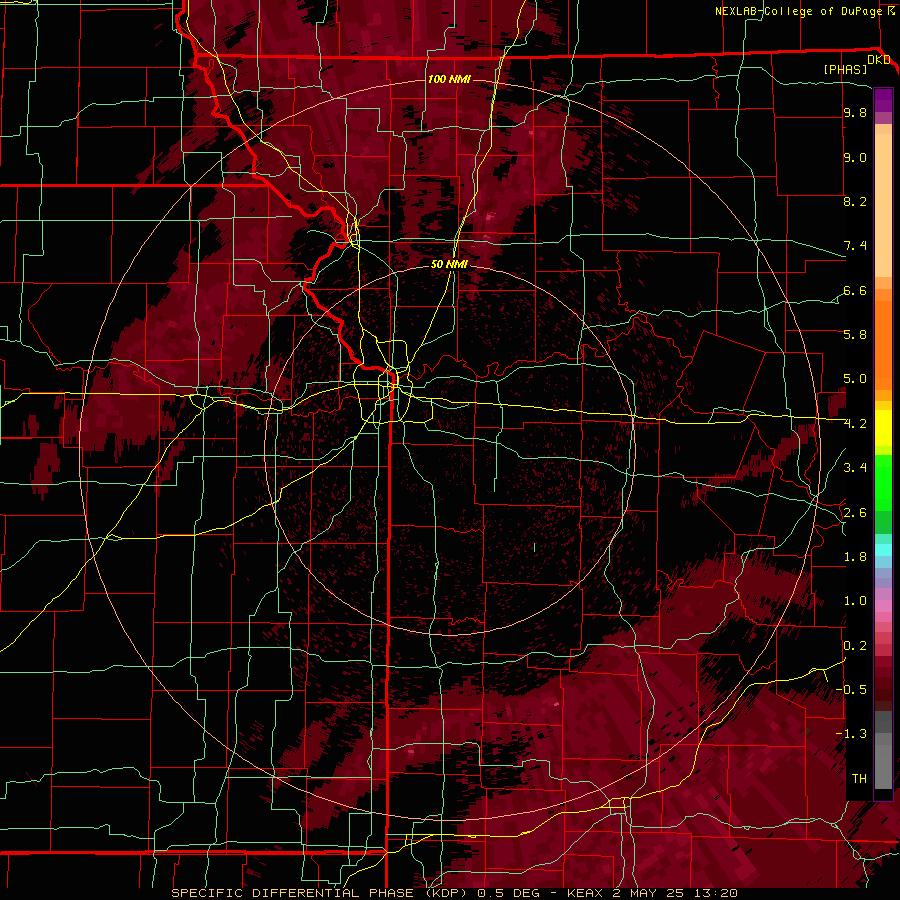Click the 6.6 value on the color scale
Screen dimensions: 900x900
coord(855,290)
